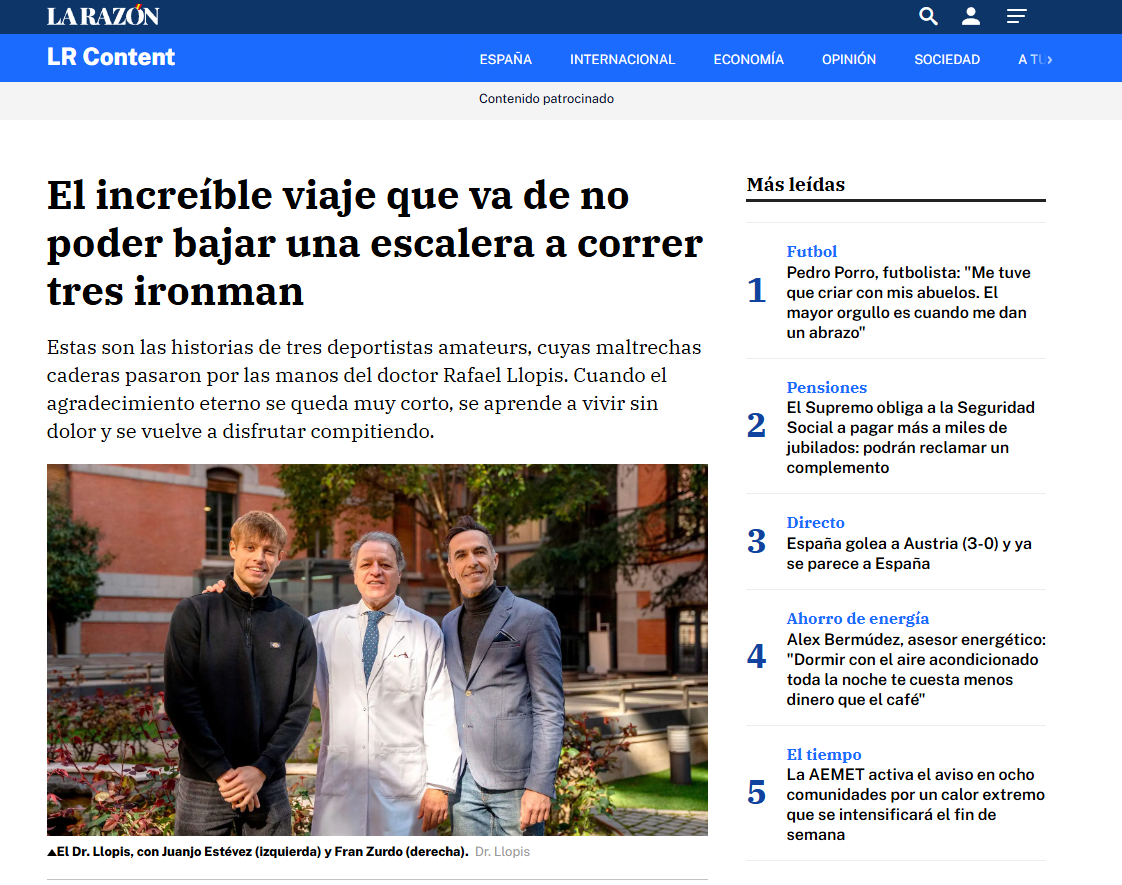Show more sections with the right chevron
The image size is (1122, 885).
tap(1049, 59)
